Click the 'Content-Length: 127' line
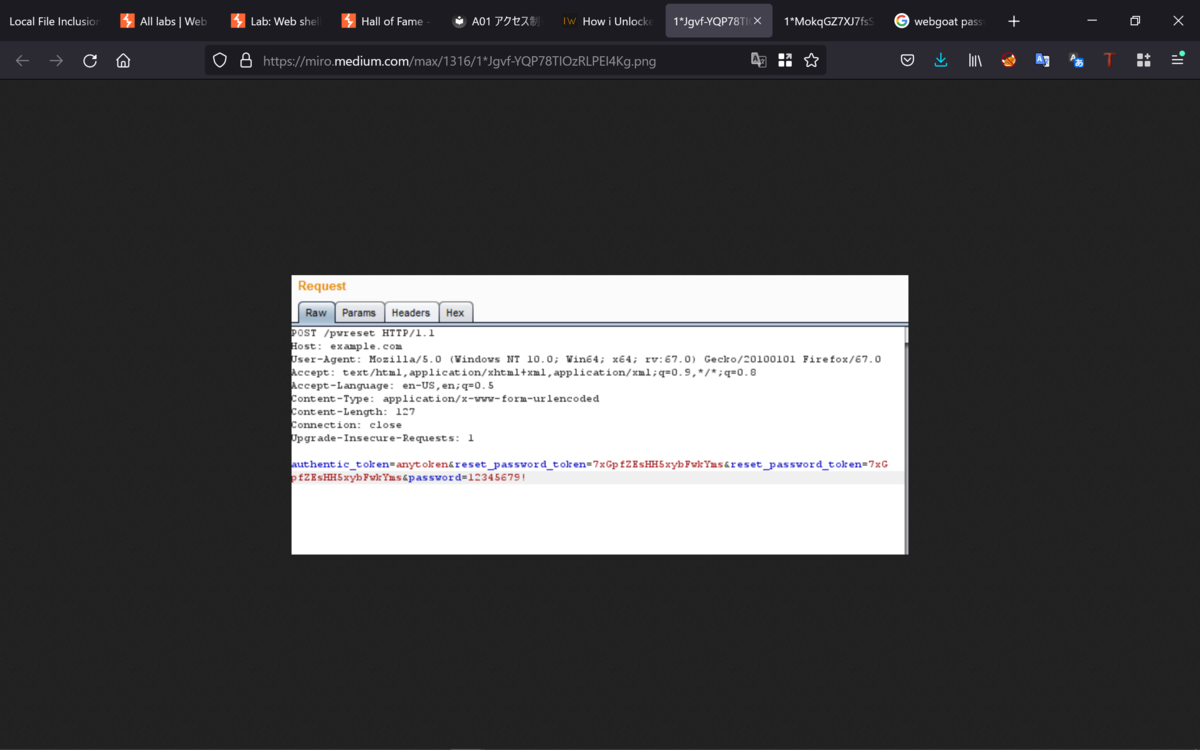The width and height of the screenshot is (1200, 750). pos(353,411)
